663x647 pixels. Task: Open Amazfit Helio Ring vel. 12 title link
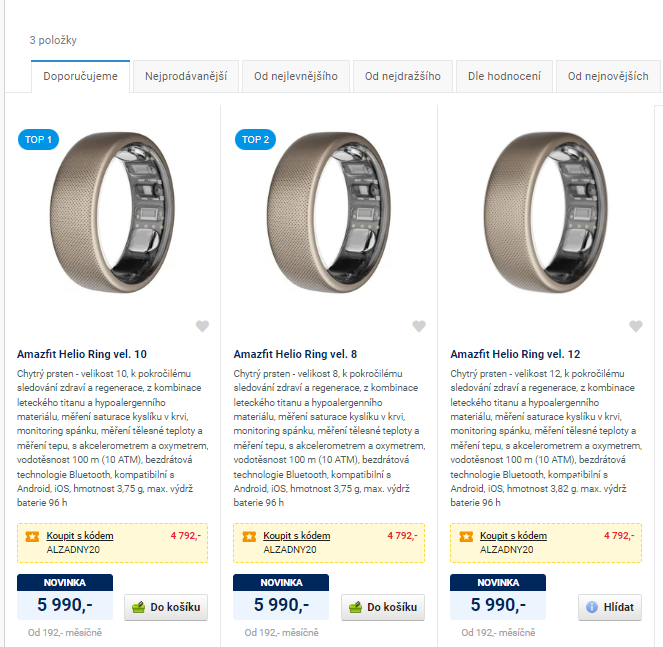pyautogui.click(x=515, y=354)
